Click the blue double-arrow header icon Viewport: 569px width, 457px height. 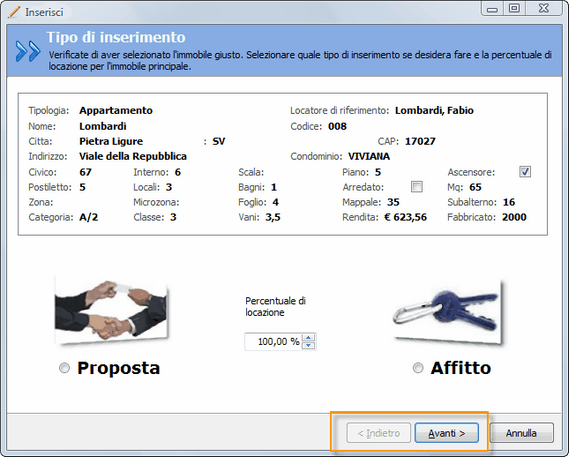click(28, 51)
